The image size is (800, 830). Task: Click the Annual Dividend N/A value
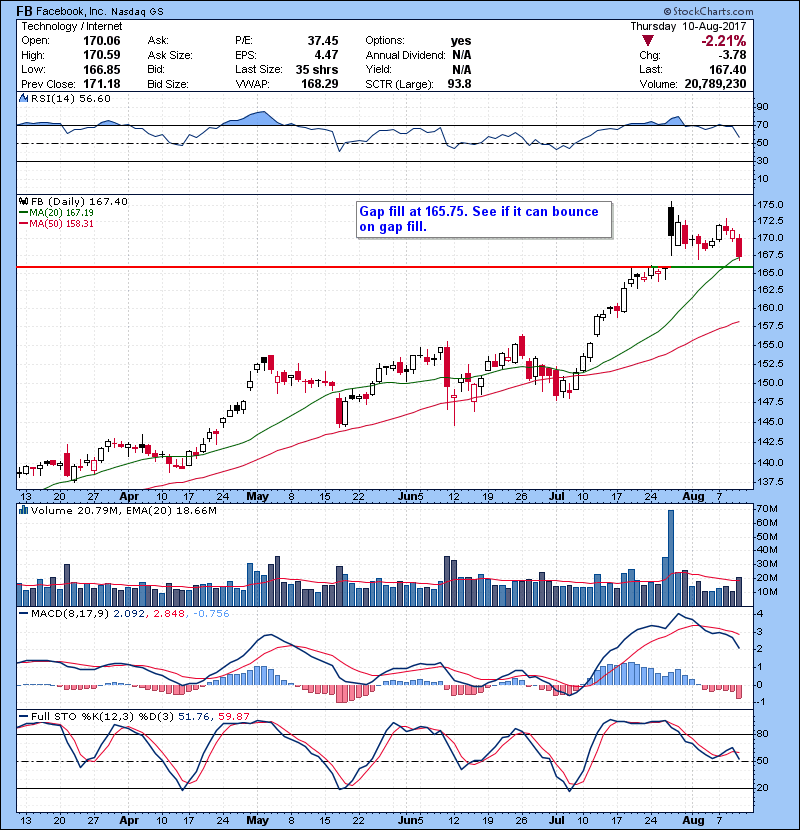pos(462,55)
